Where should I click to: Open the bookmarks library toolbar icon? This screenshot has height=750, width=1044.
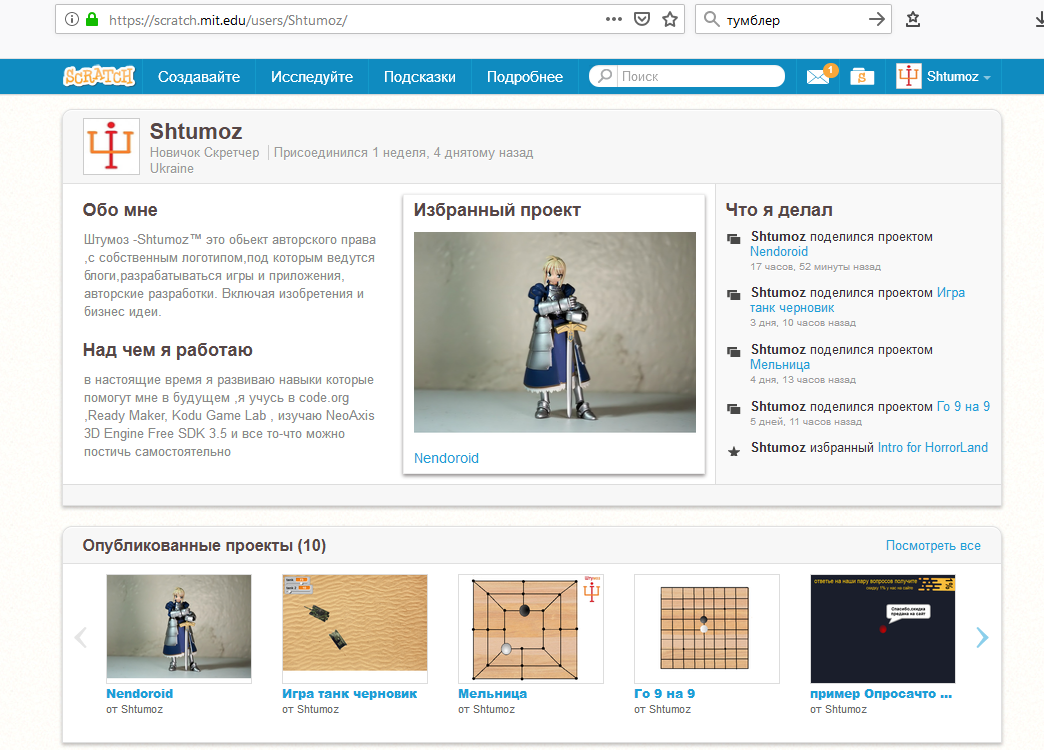(x=913, y=19)
